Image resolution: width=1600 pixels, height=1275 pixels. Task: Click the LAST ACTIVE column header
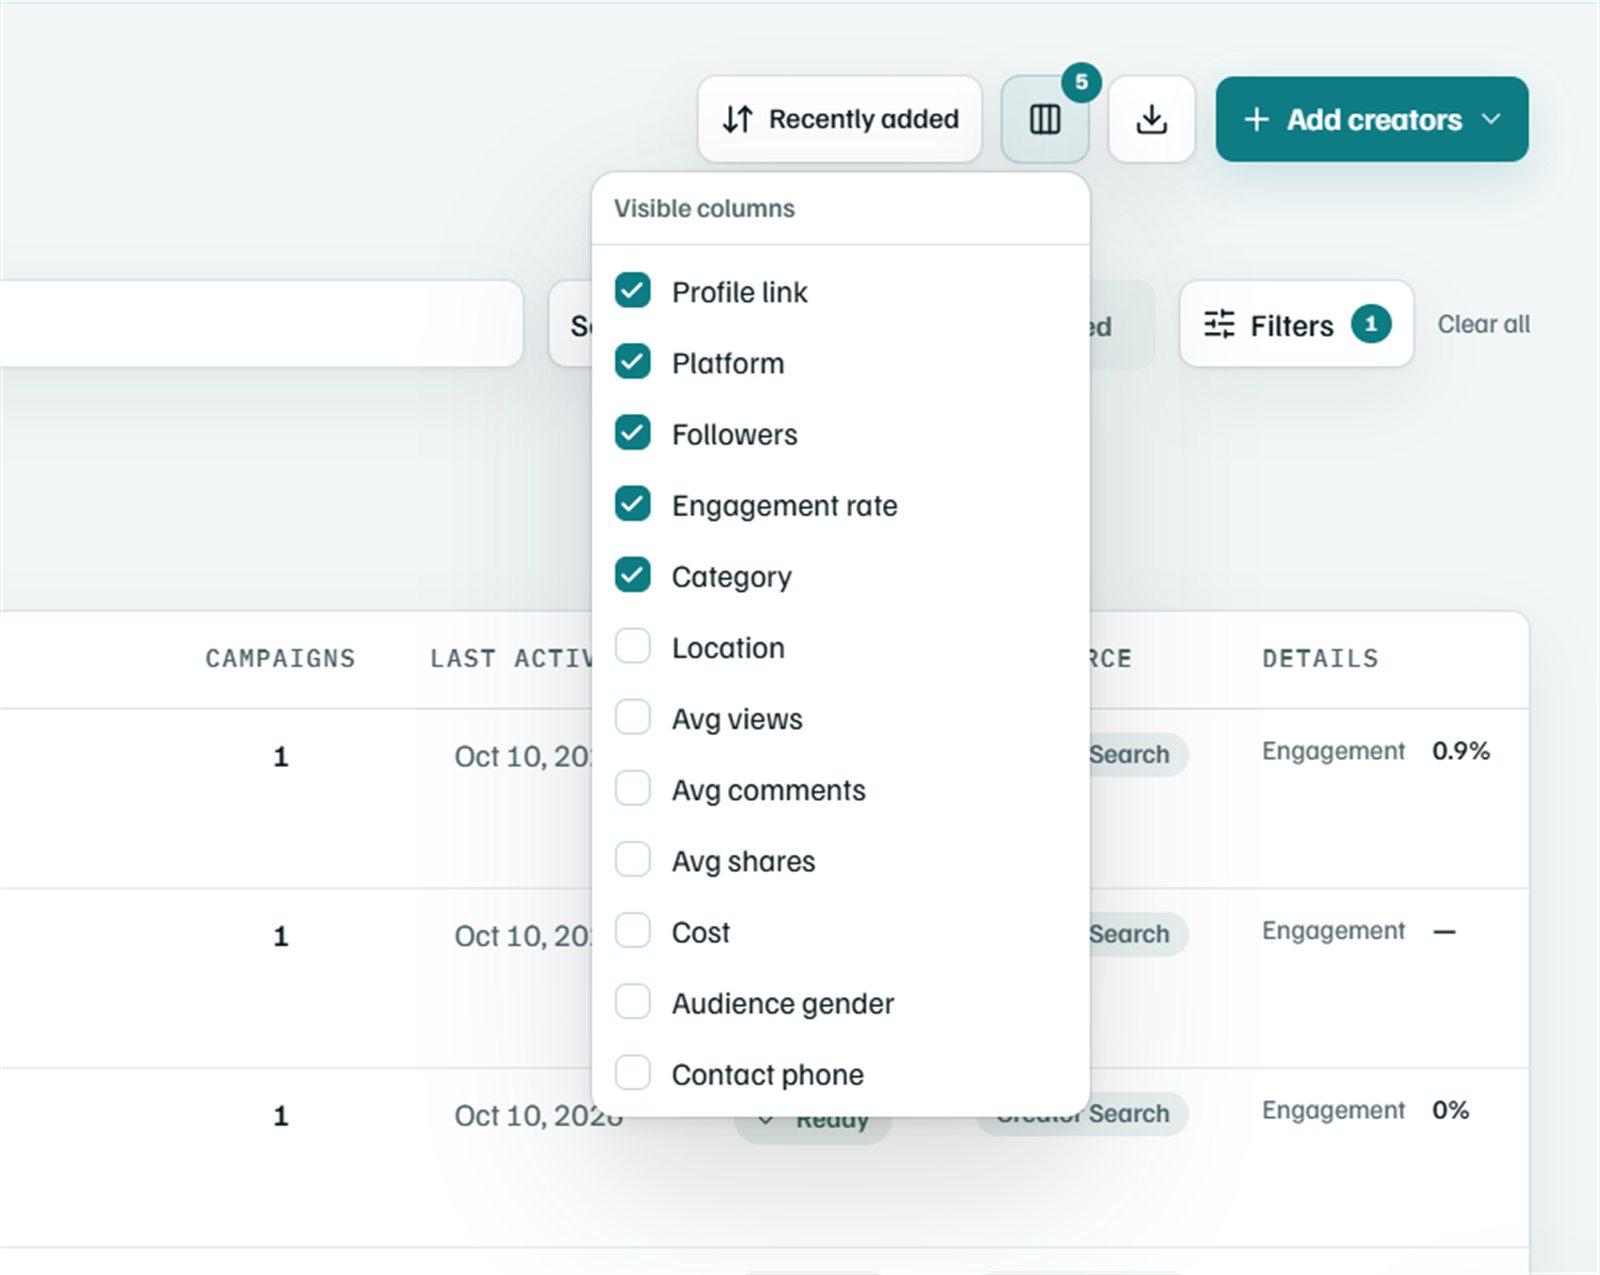(511, 658)
